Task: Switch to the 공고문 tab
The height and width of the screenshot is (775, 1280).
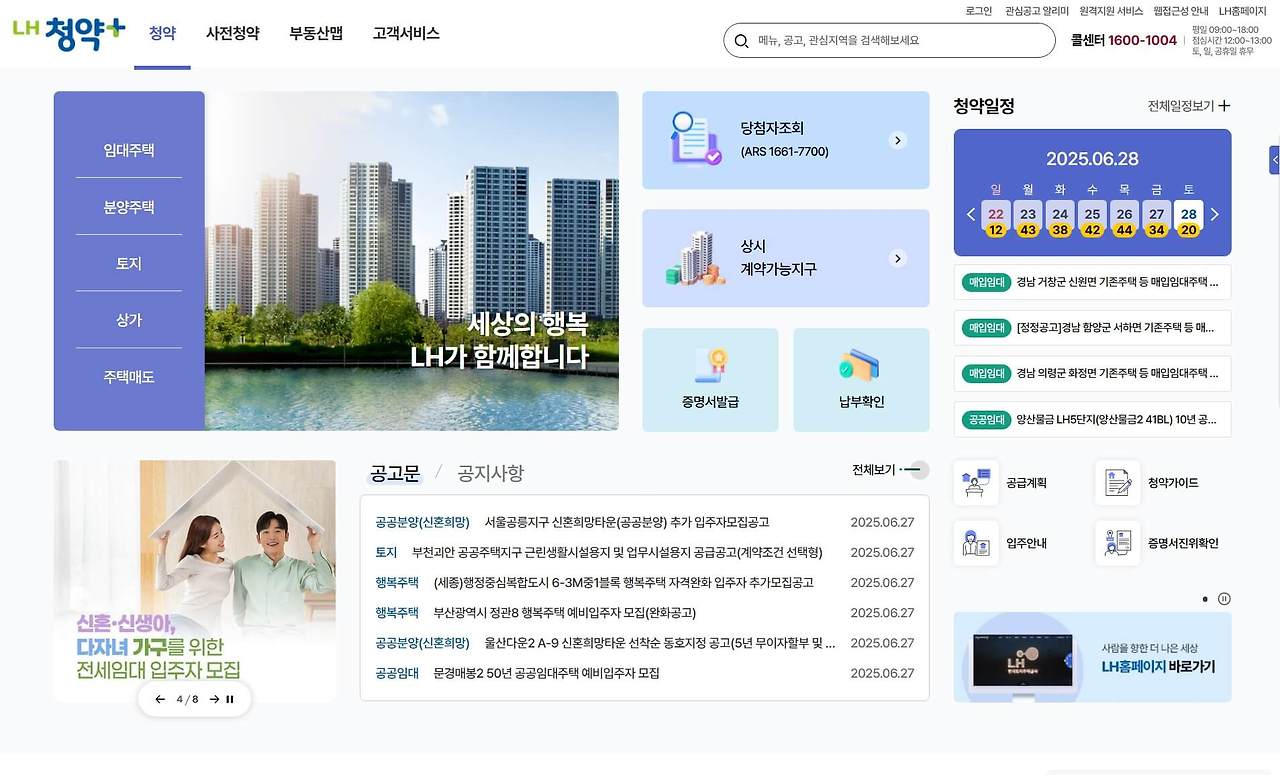Action: (x=395, y=473)
